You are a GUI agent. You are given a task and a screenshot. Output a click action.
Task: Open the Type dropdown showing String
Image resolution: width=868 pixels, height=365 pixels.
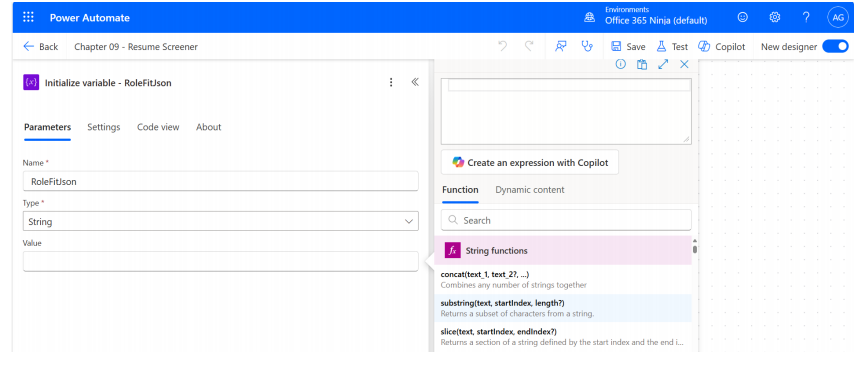coord(220,222)
